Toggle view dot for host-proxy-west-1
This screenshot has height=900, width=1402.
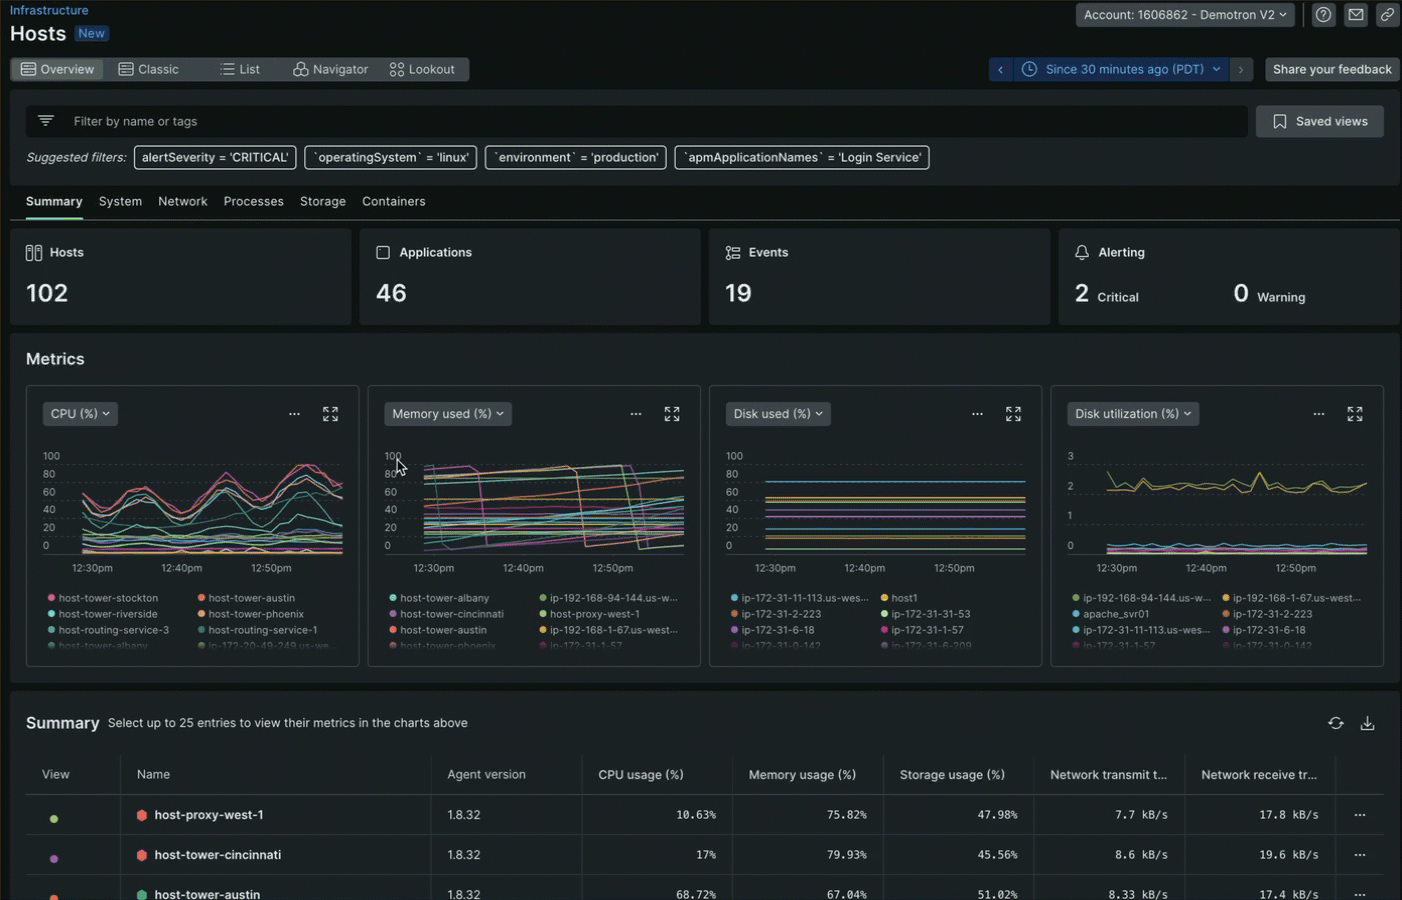54,818
